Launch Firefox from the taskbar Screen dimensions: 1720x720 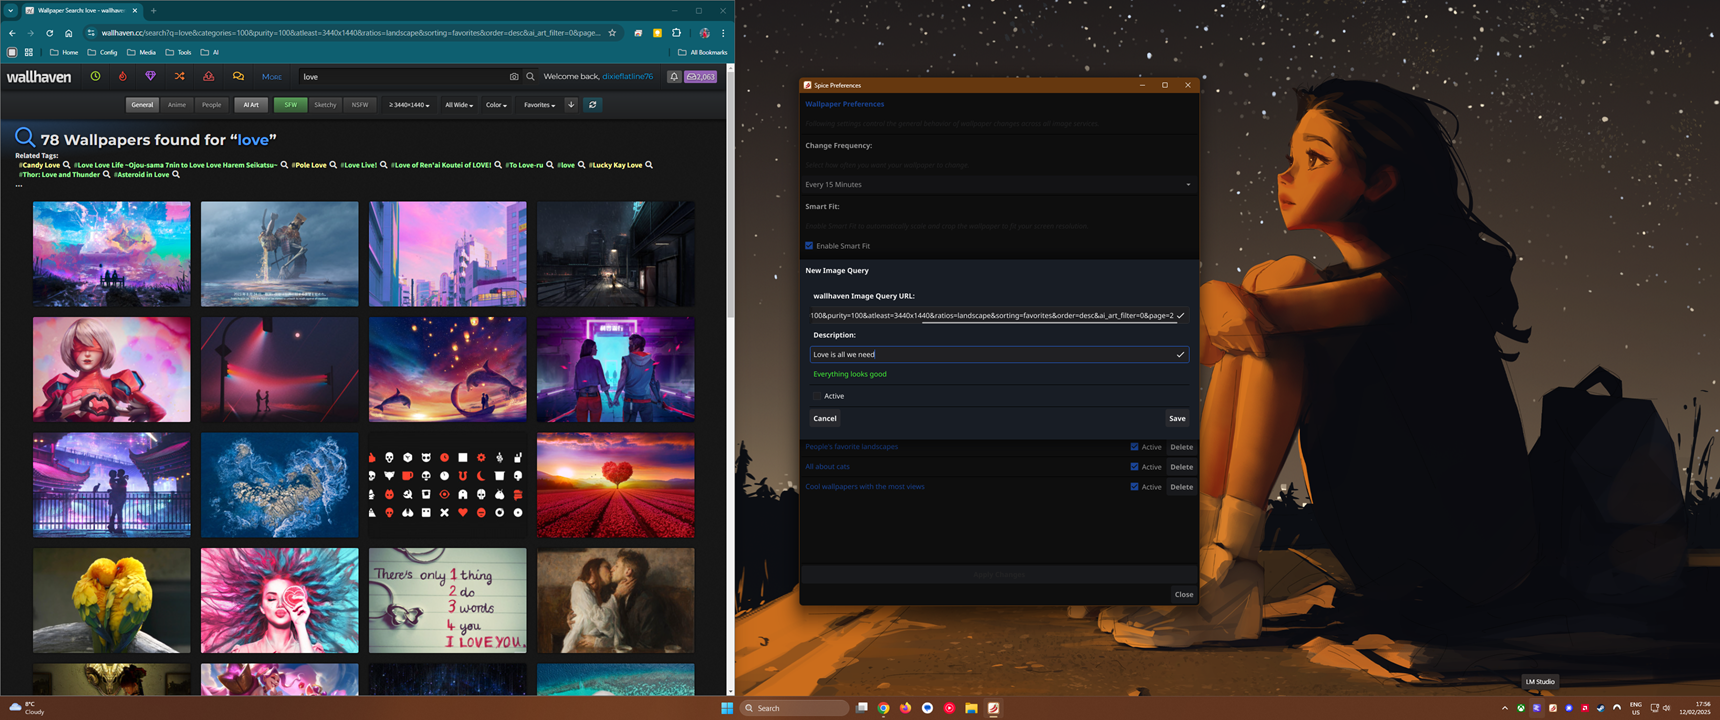tap(905, 708)
